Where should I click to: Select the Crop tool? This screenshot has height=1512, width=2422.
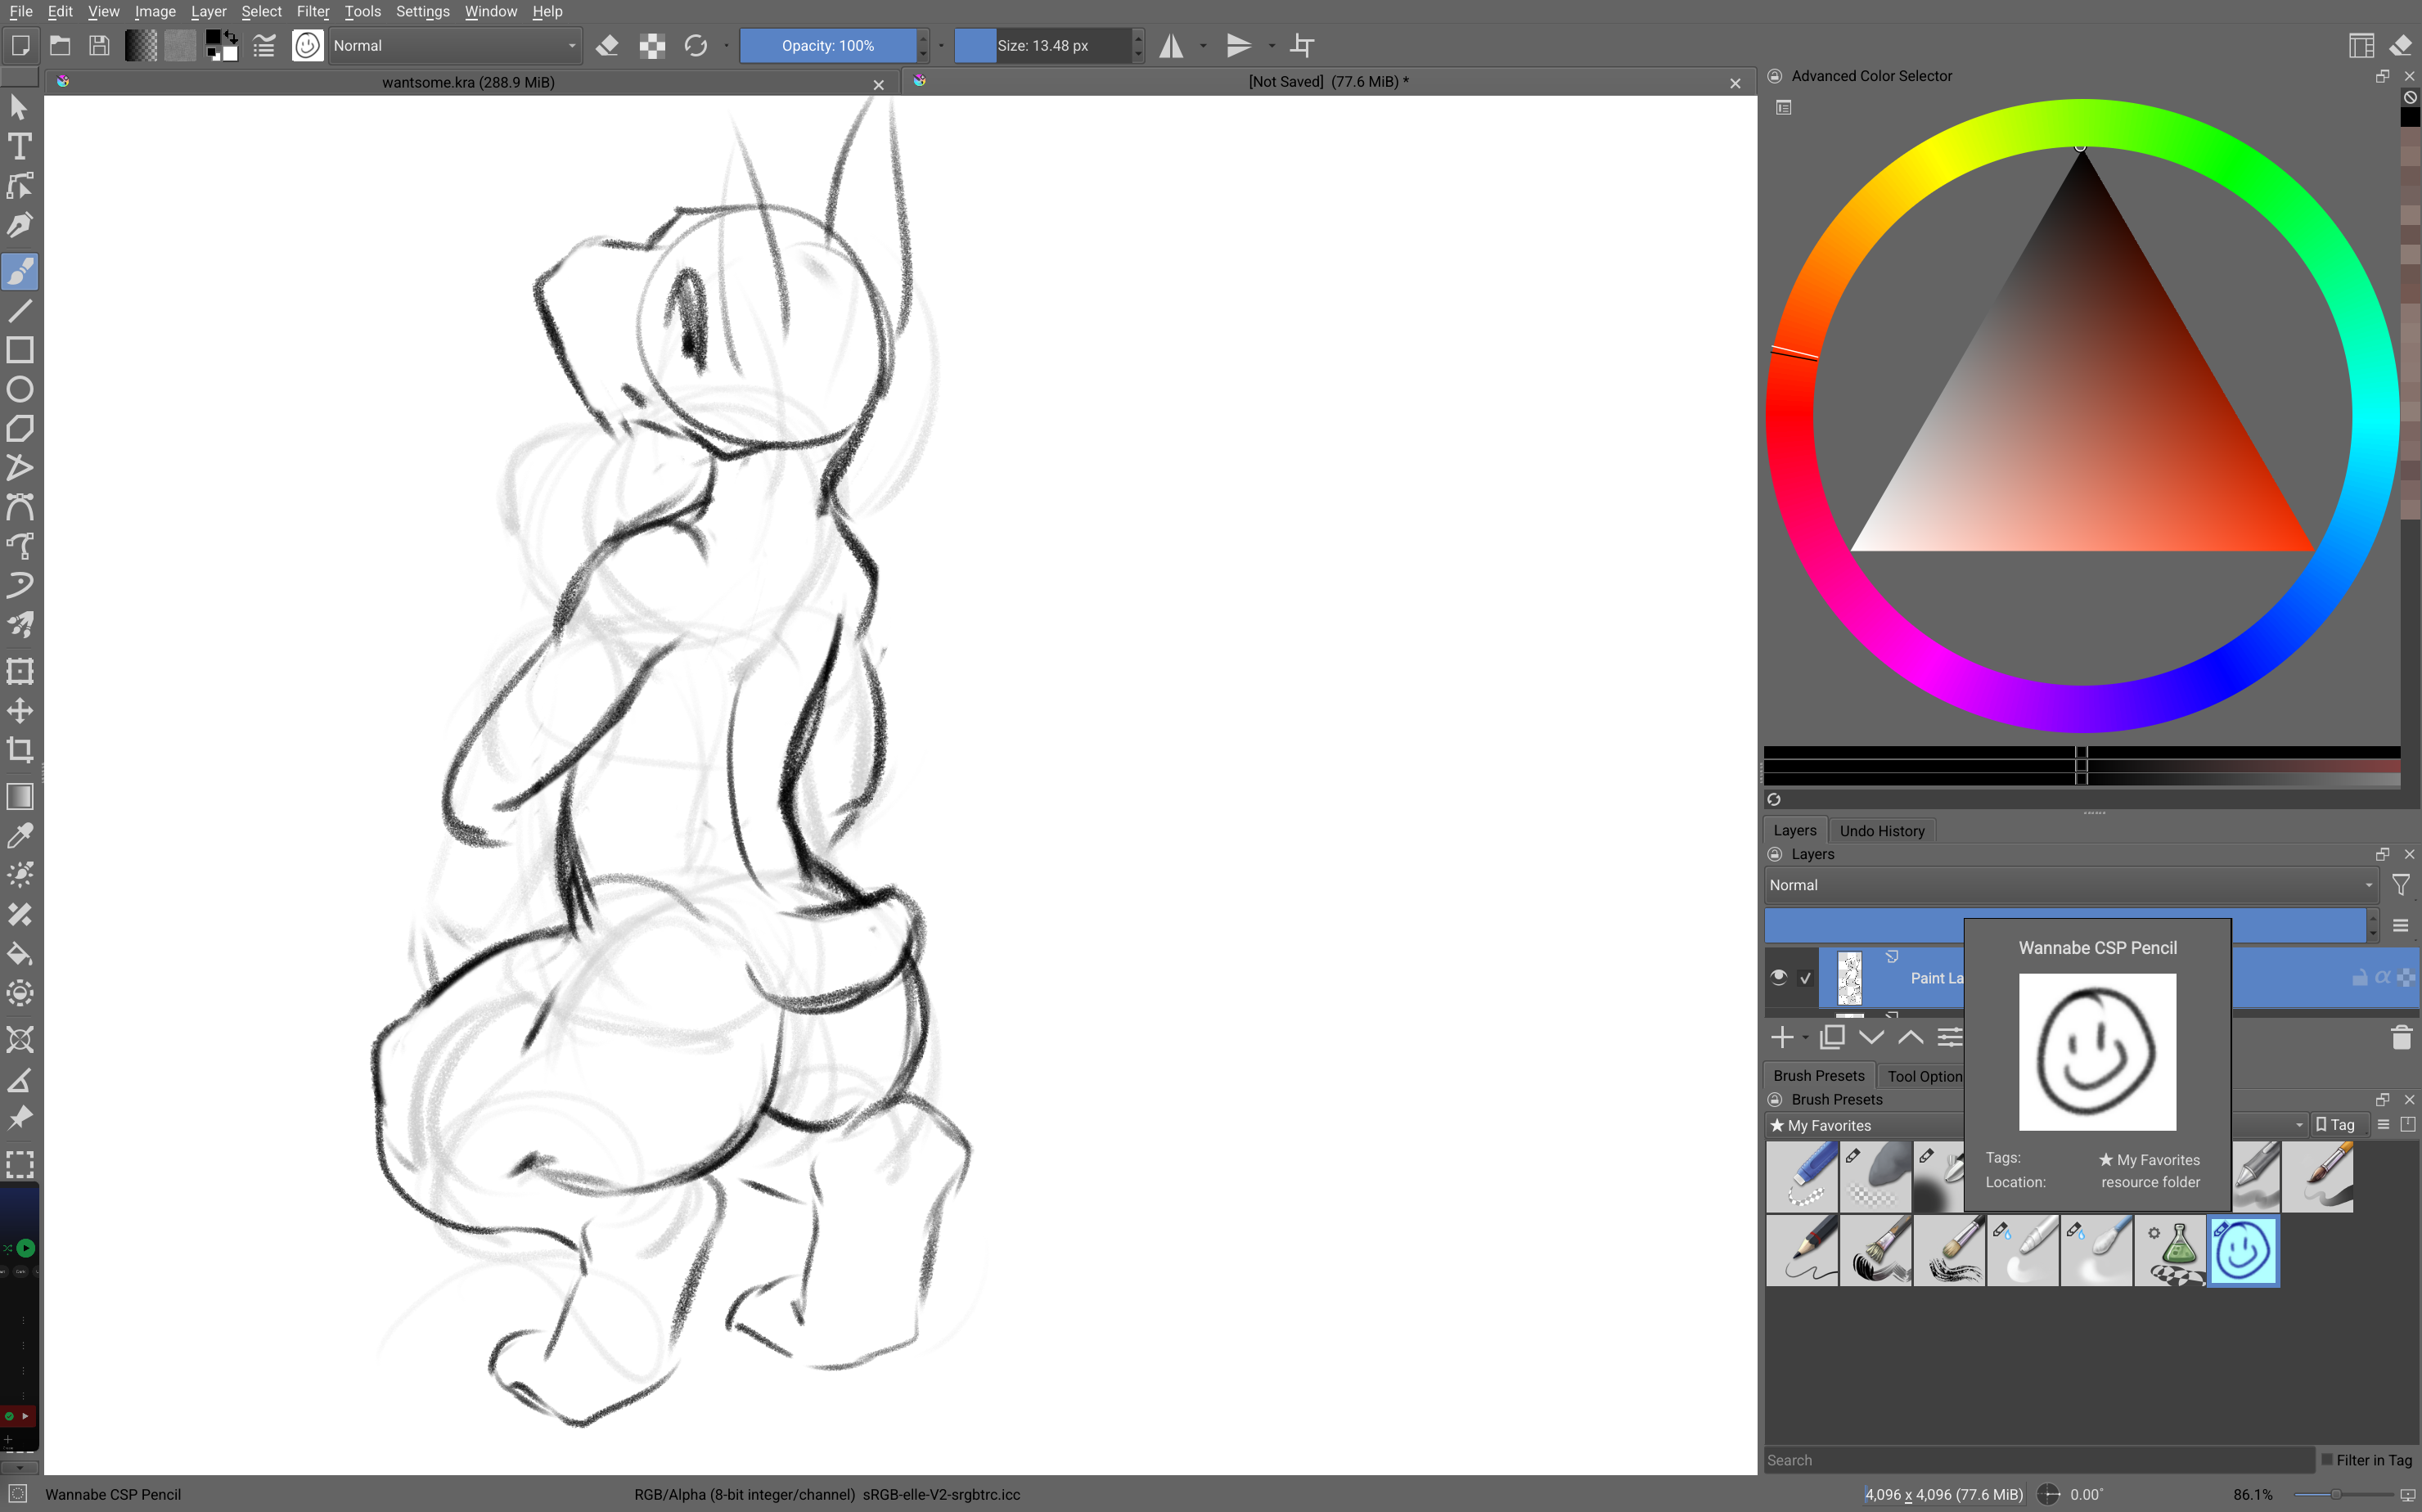pyautogui.click(x=19, y=750)
